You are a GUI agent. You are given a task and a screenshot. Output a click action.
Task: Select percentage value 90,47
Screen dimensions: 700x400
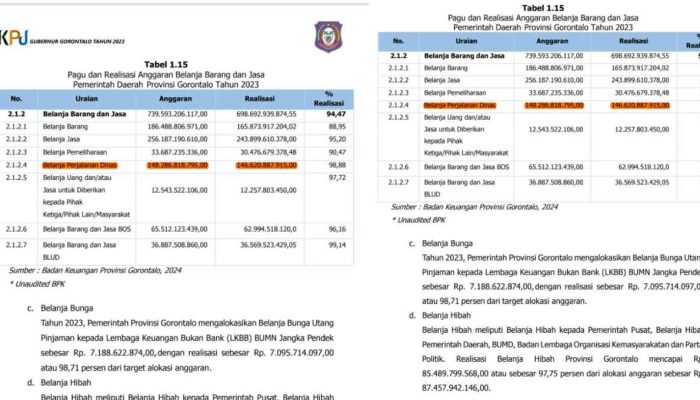pos(337,152)
